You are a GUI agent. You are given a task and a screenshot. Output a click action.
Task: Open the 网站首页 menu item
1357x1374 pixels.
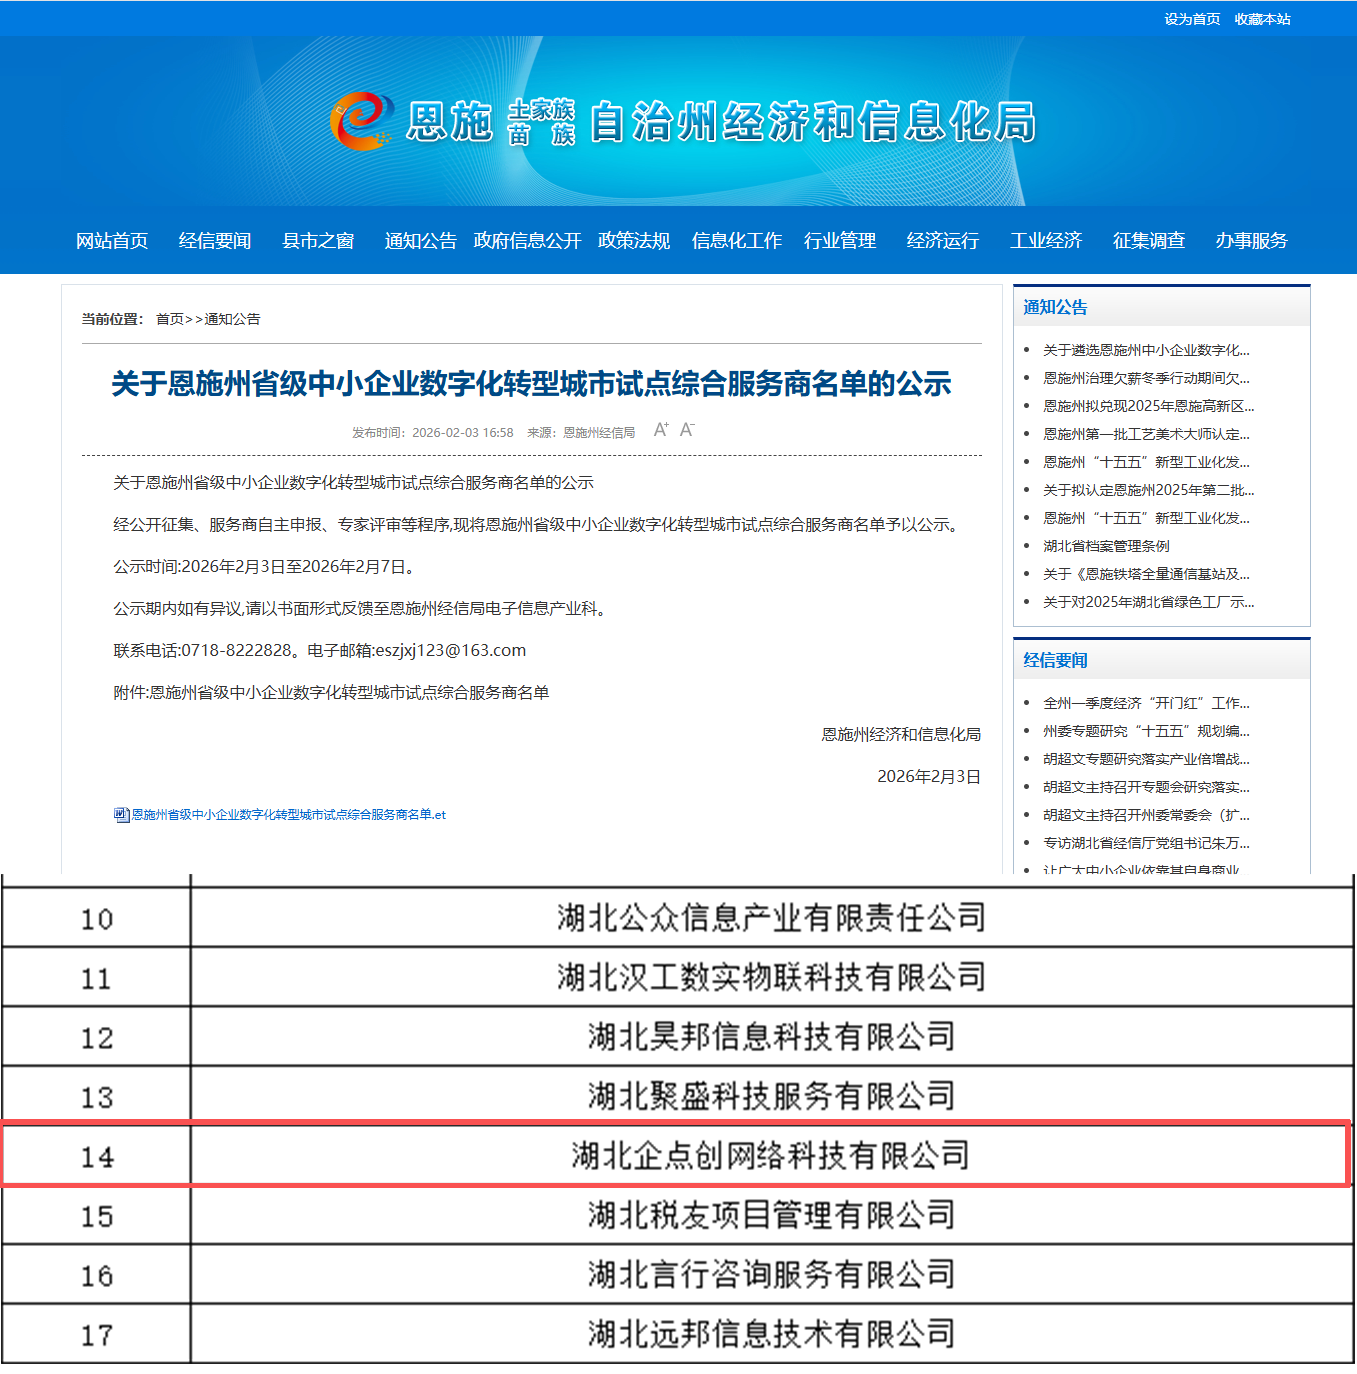pyautogui.click(x=112, y=241)
